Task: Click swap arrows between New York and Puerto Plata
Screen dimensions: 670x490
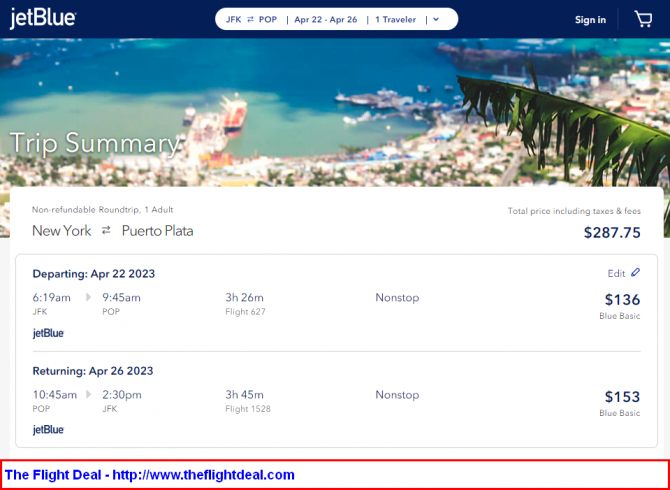Action: coord(106,231)
